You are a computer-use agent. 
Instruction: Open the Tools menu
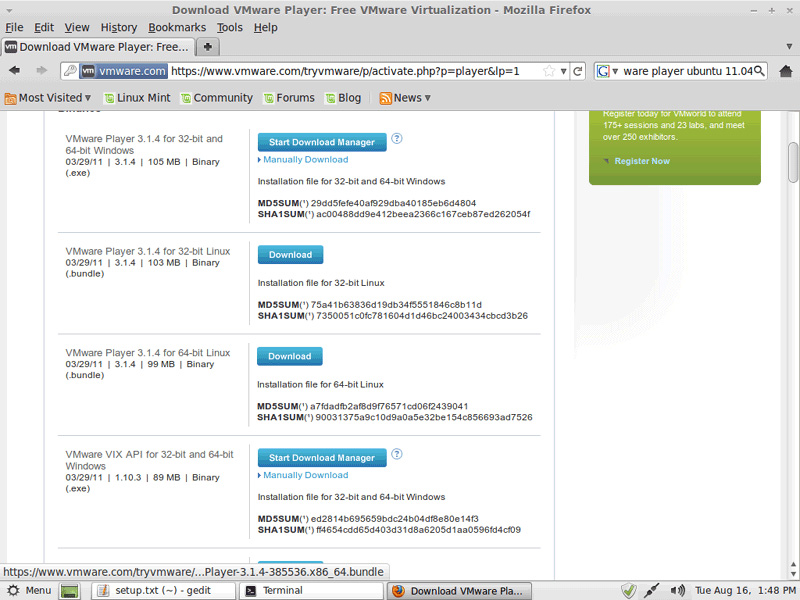pyautogui.click(x=230, y=28)
